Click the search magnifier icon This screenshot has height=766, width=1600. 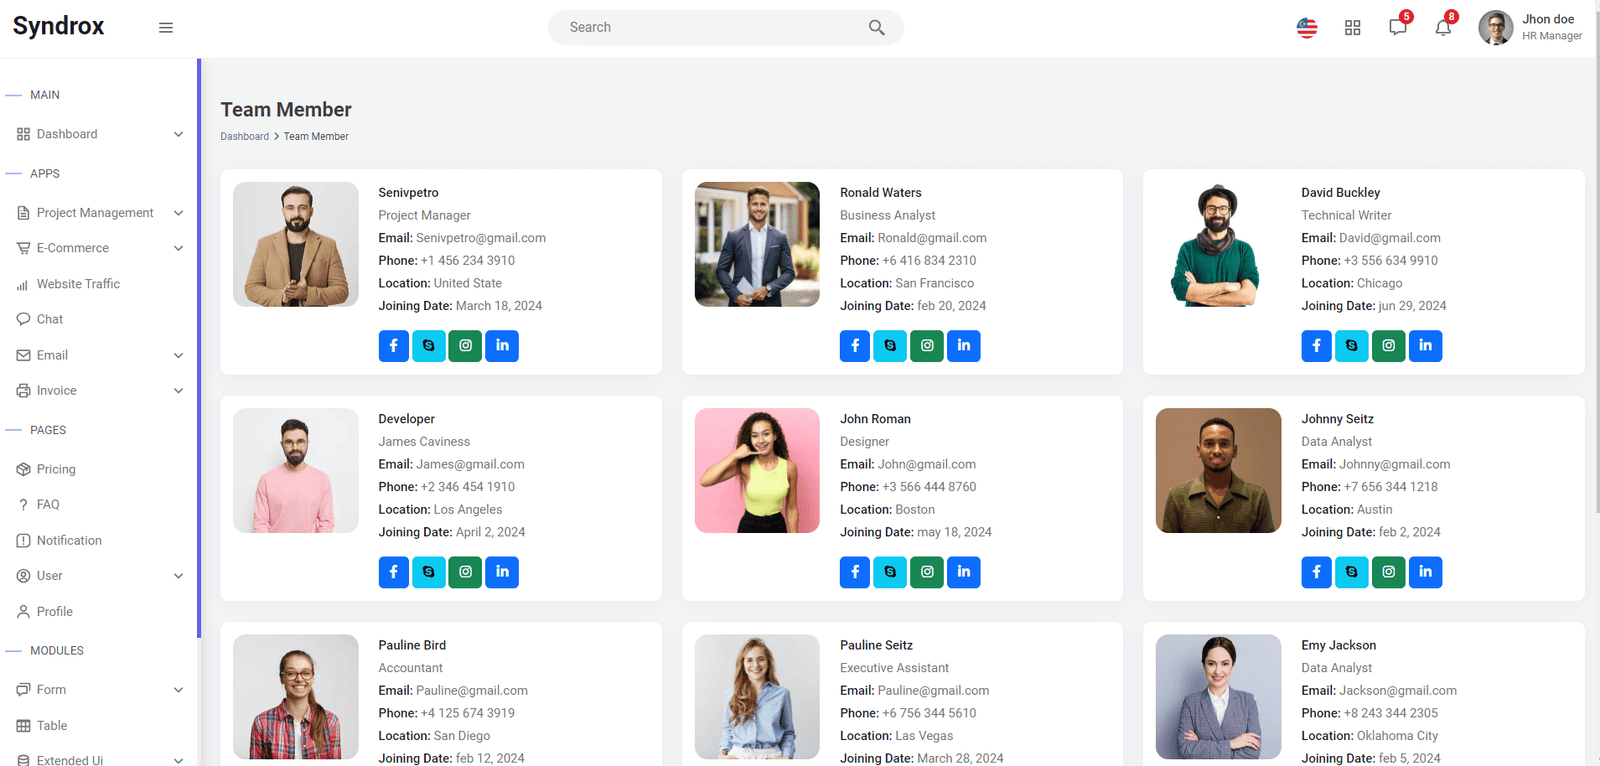[x=877, y=28]
